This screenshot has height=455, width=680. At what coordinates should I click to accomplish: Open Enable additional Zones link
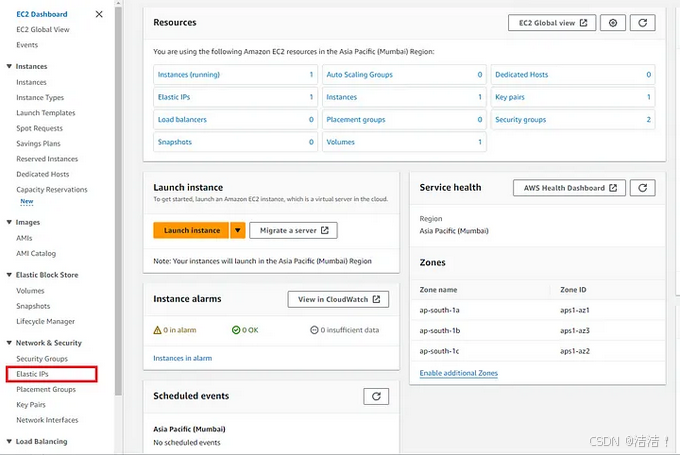pos(458,373)
